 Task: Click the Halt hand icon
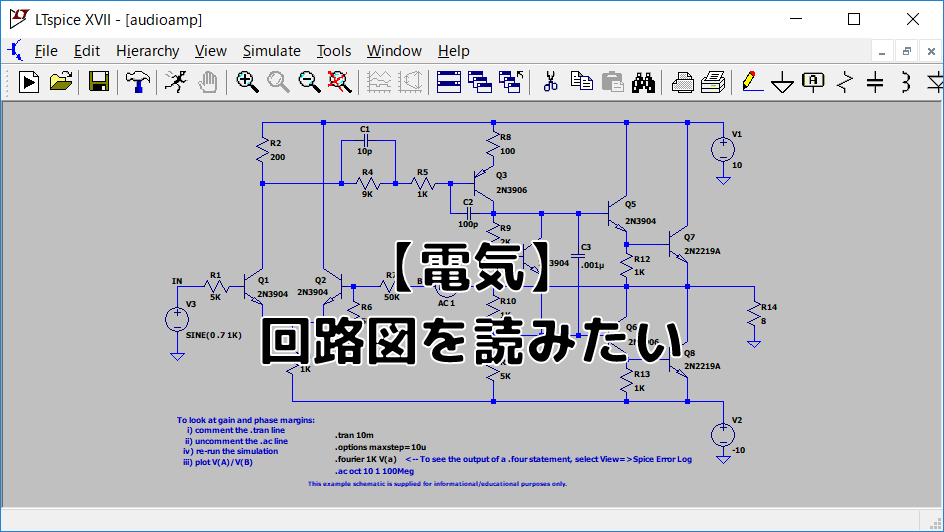point(208,82)
